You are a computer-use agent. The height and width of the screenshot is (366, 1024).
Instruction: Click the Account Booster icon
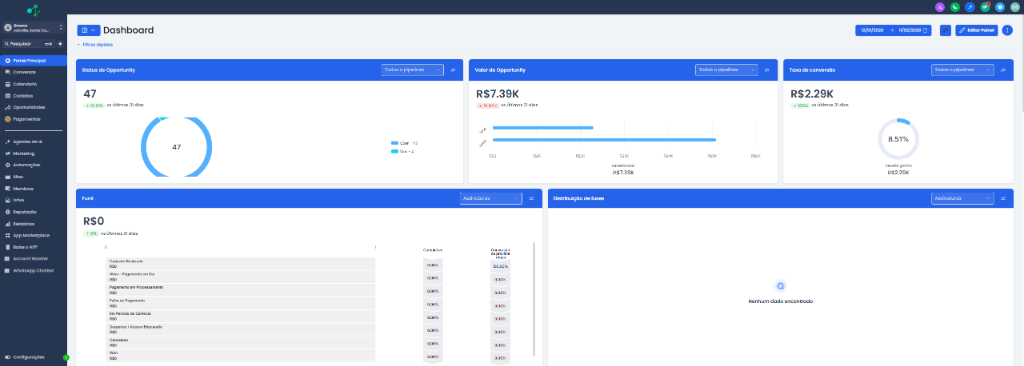pos(7,259)
